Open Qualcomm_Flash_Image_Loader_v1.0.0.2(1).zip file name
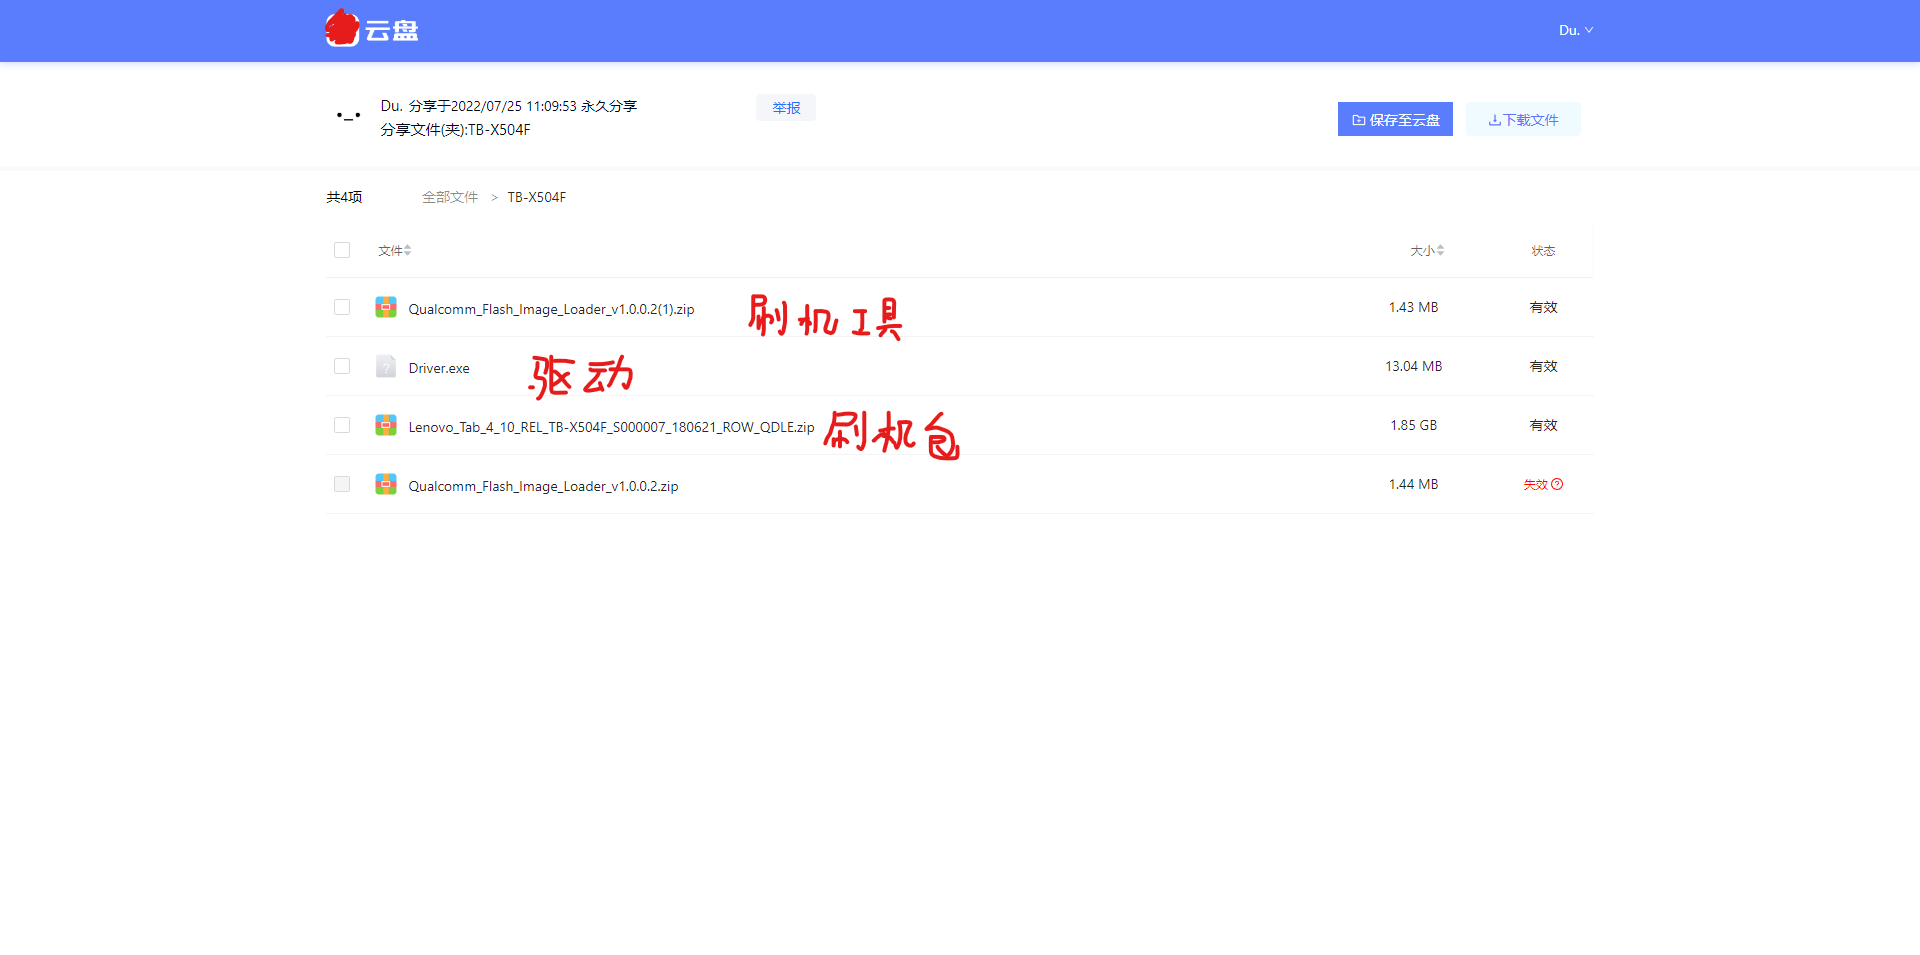Viewport: 1920px width, 955px height. pos(551,309)
